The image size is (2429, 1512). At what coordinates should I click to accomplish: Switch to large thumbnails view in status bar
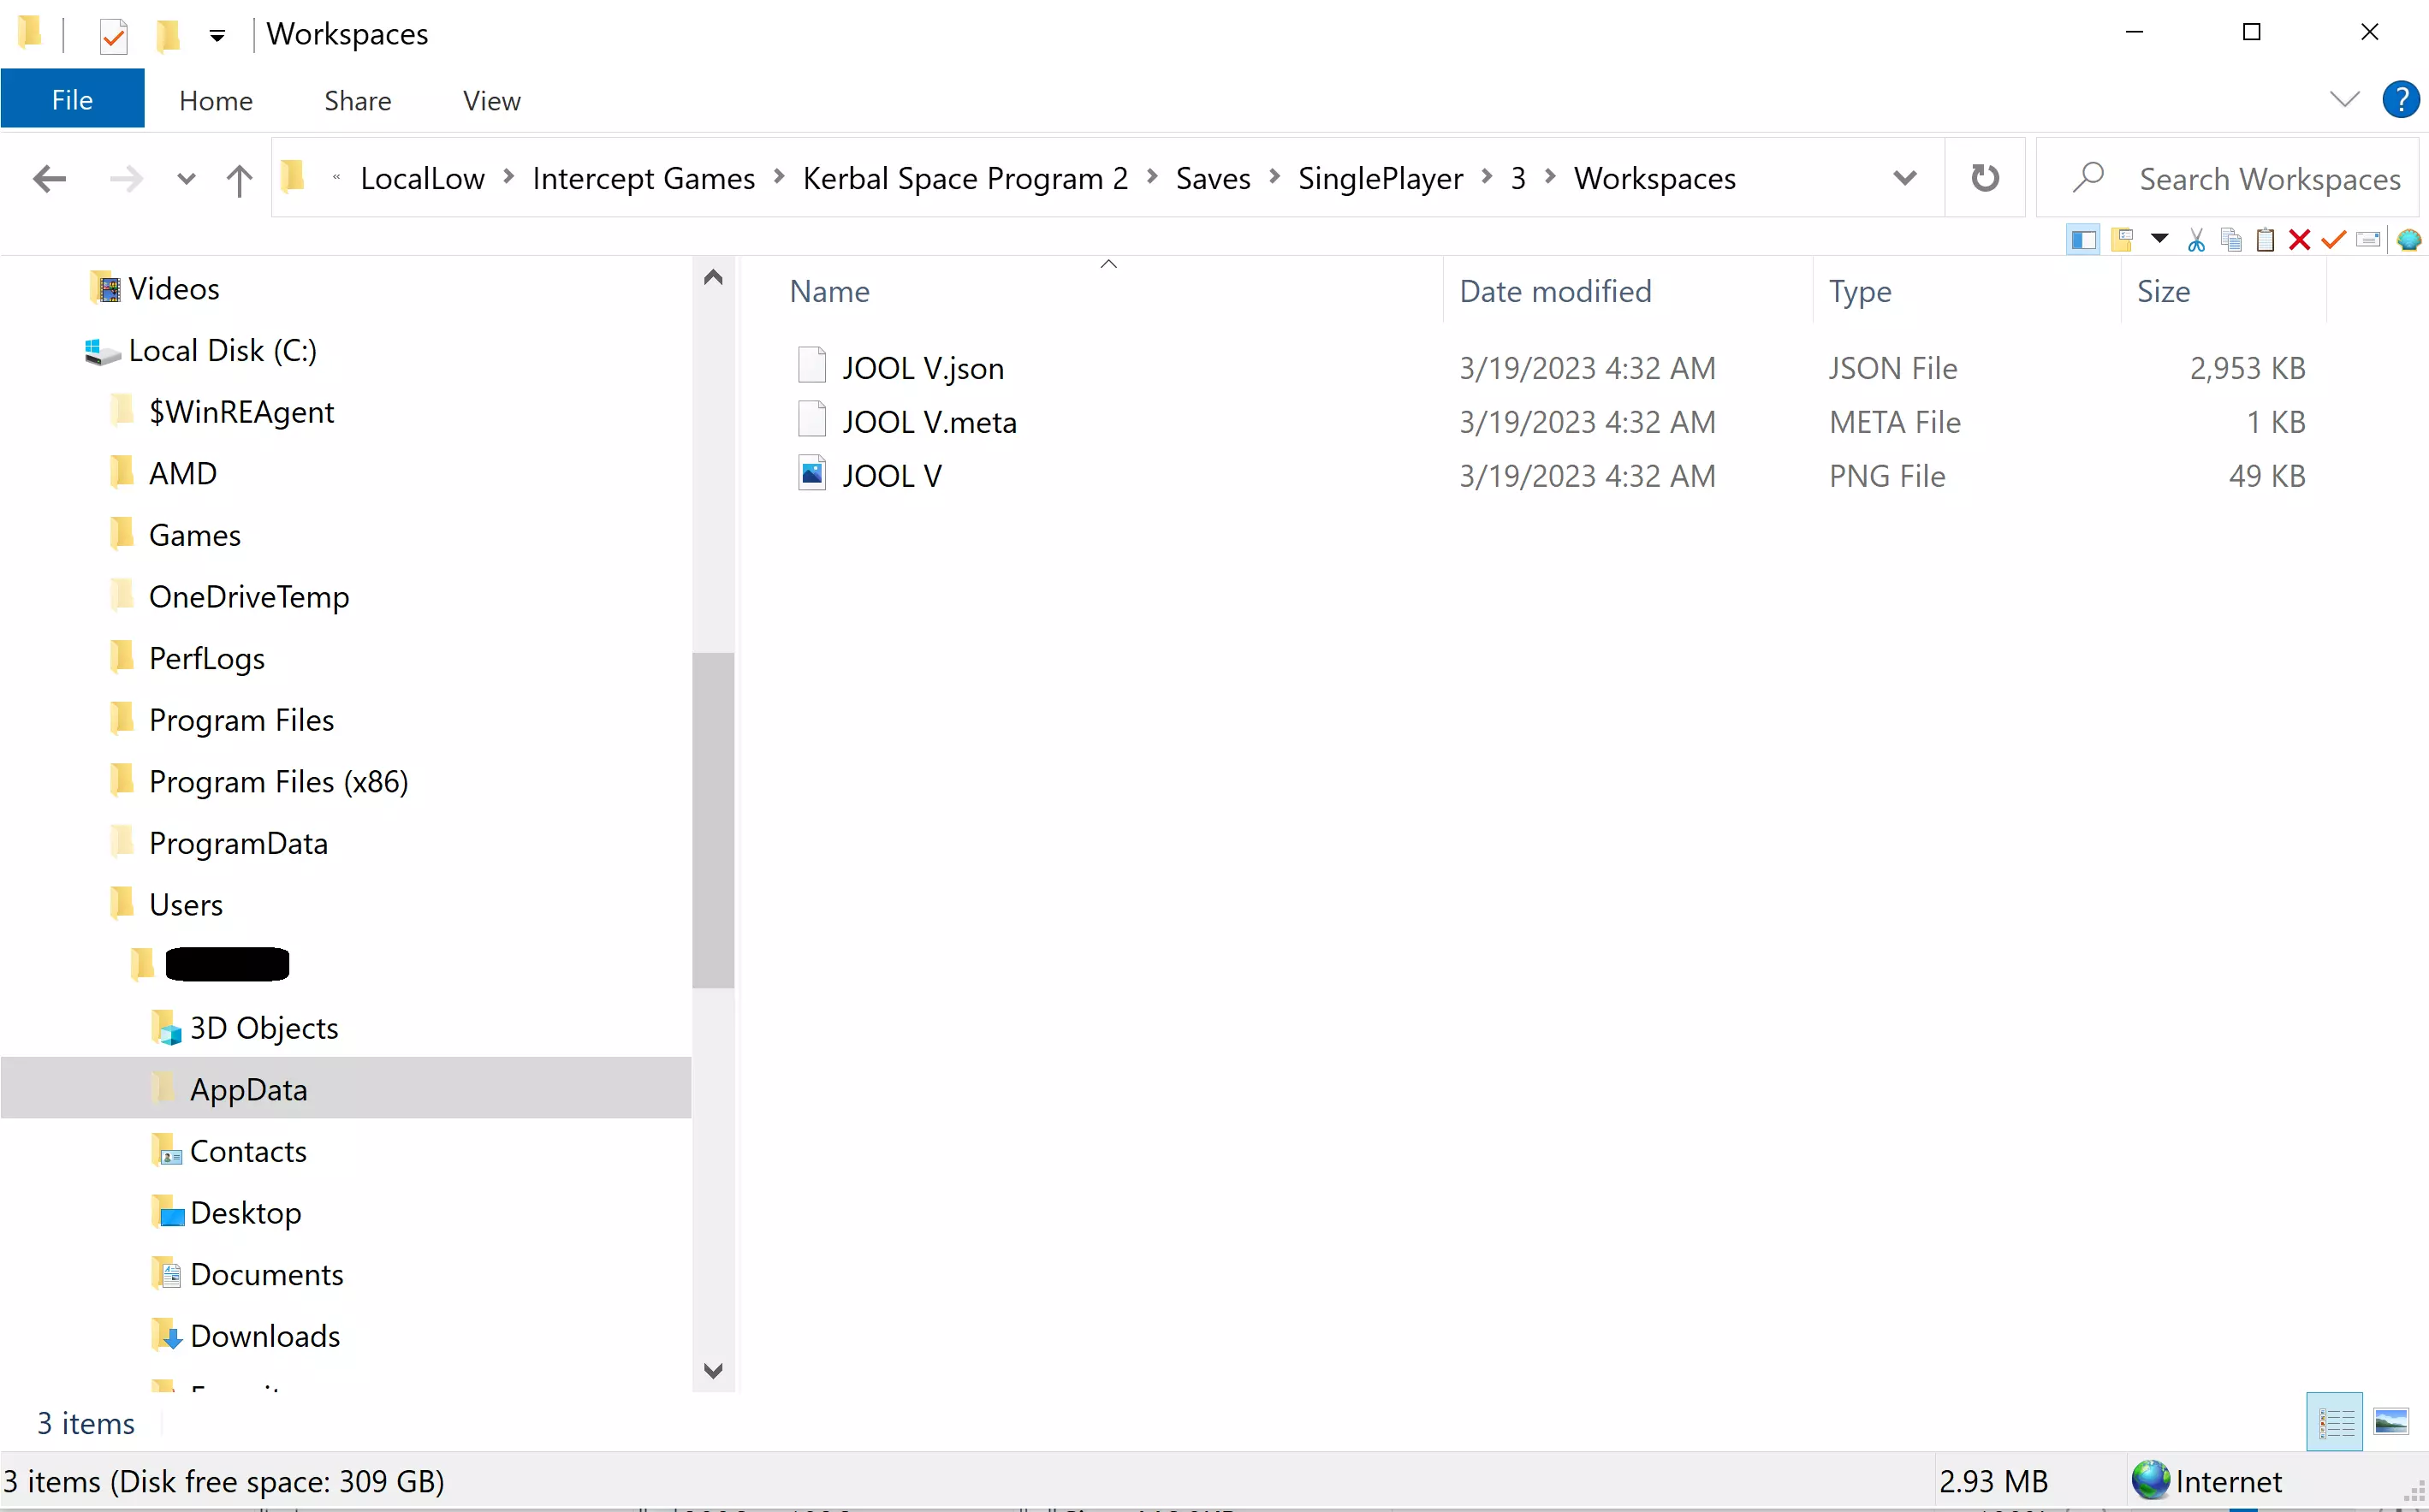point(2391,1421)
